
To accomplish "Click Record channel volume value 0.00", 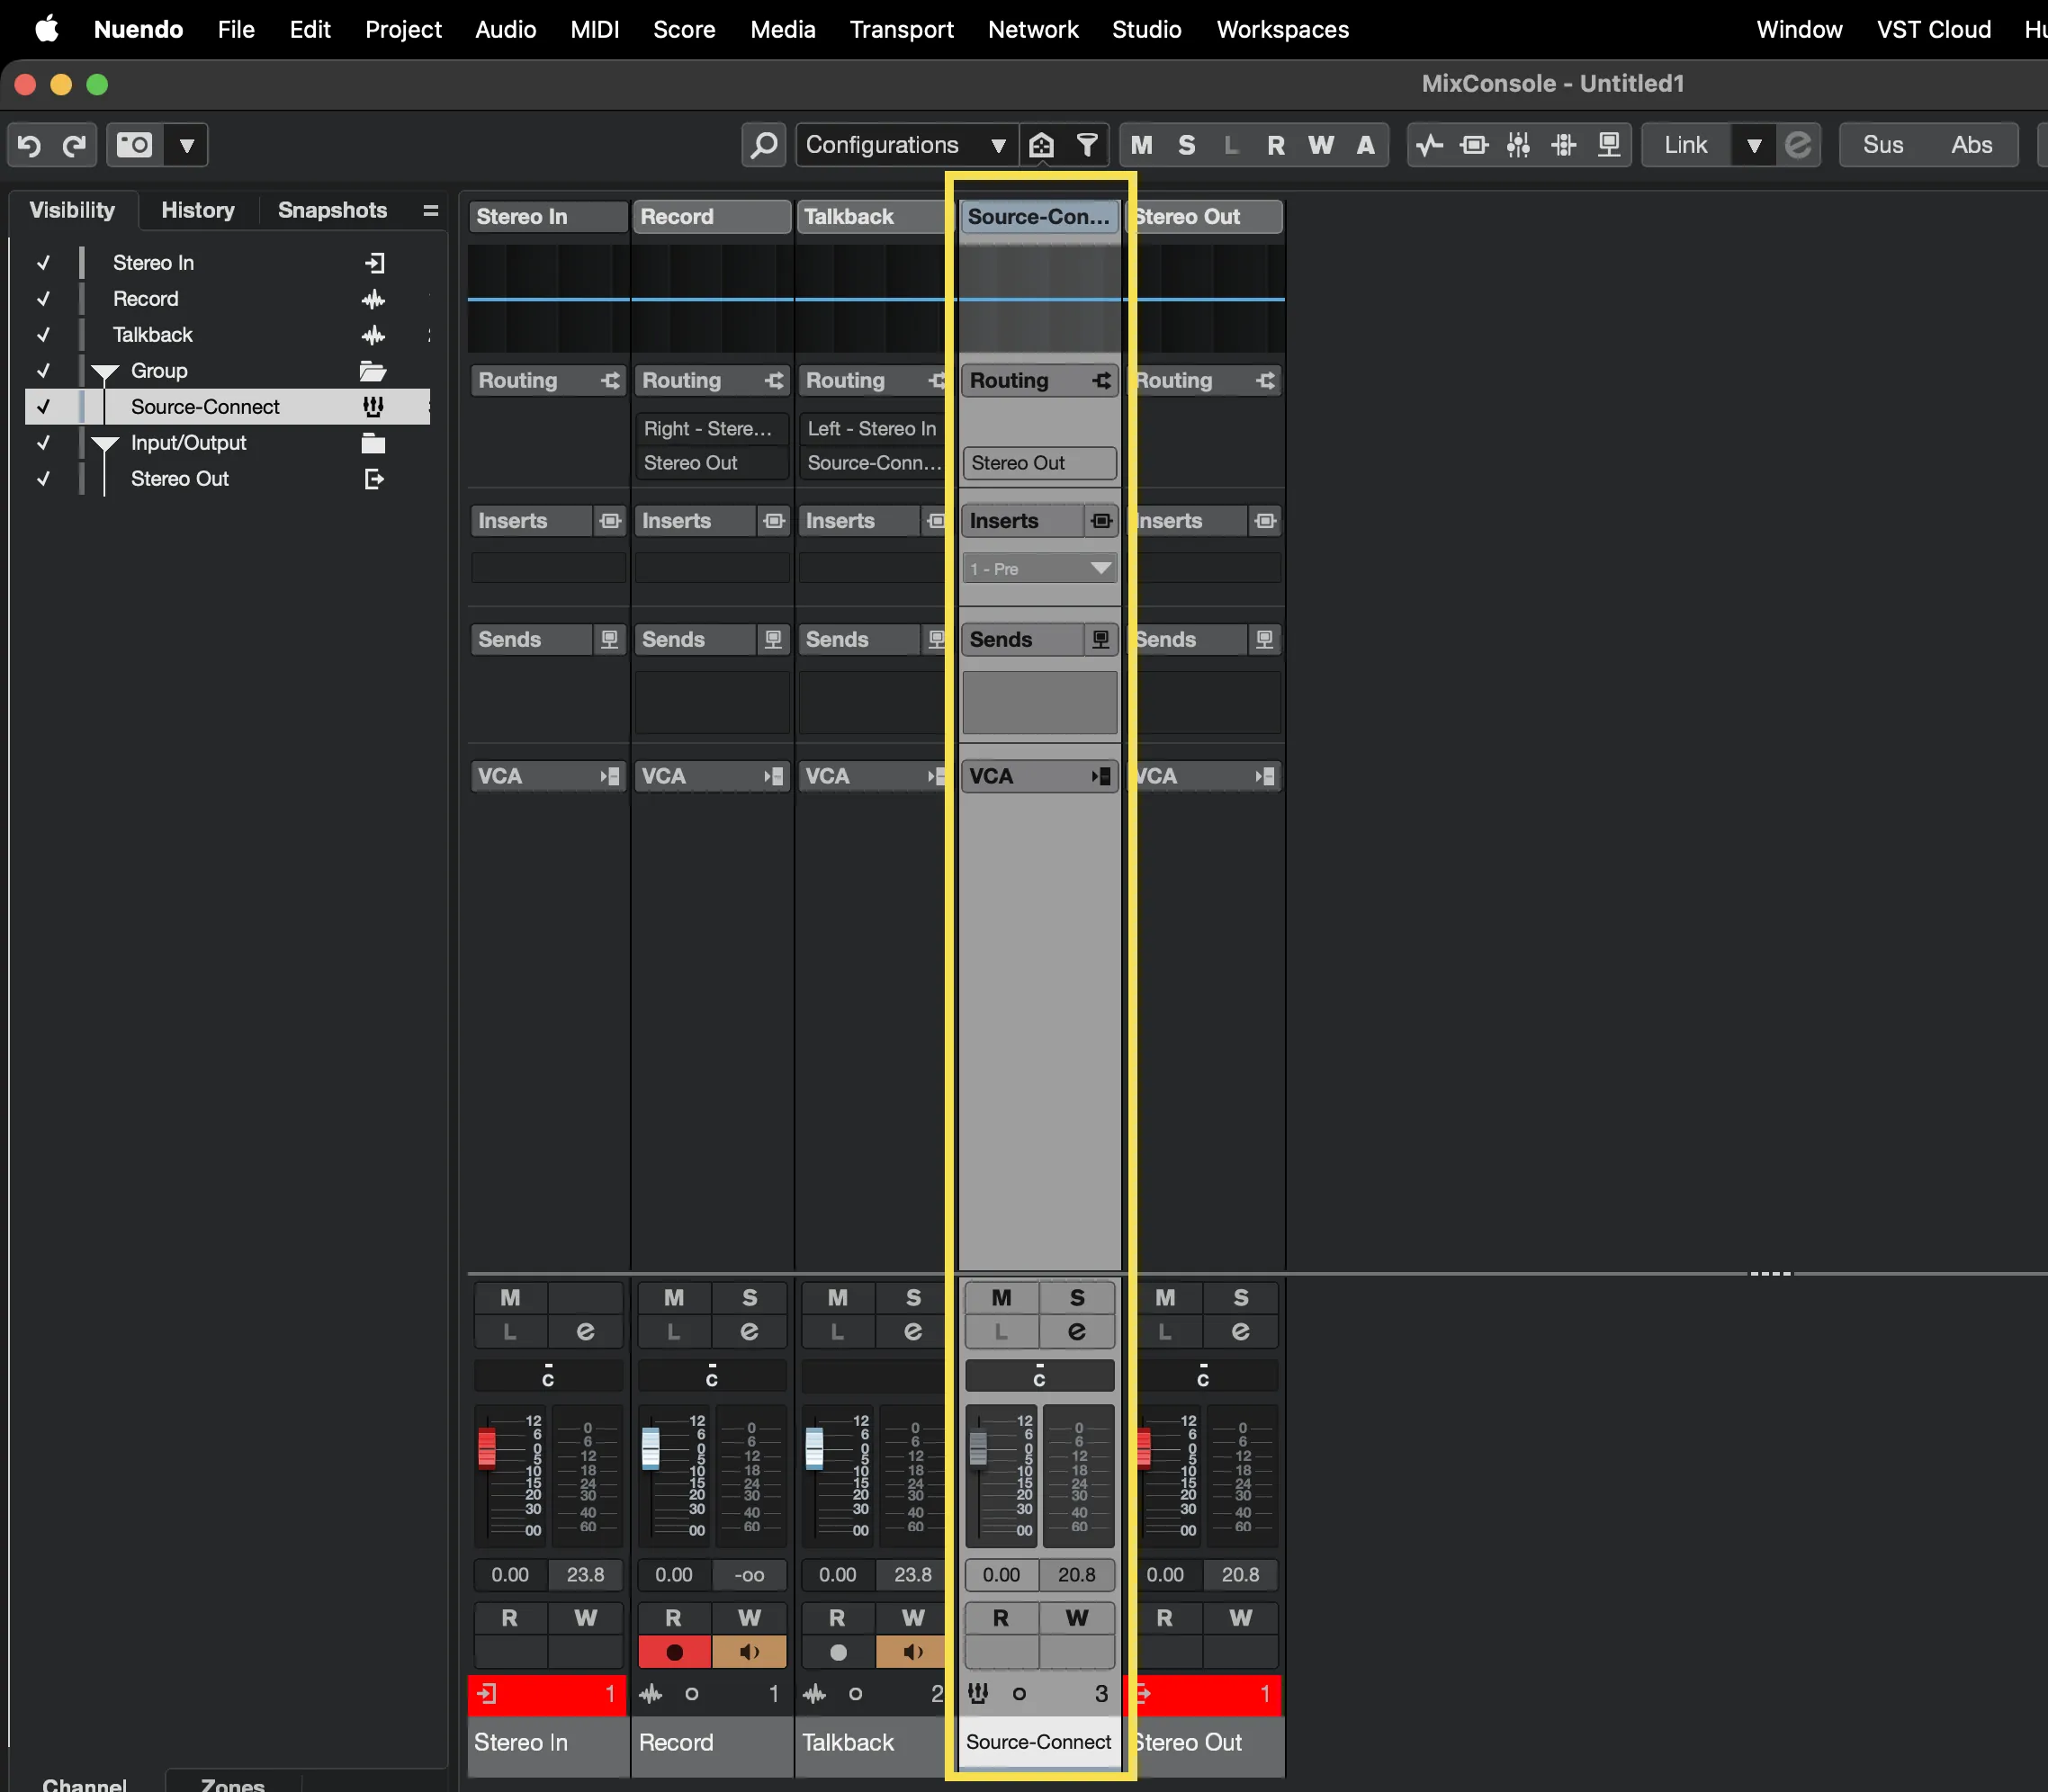I will 674,1575.
